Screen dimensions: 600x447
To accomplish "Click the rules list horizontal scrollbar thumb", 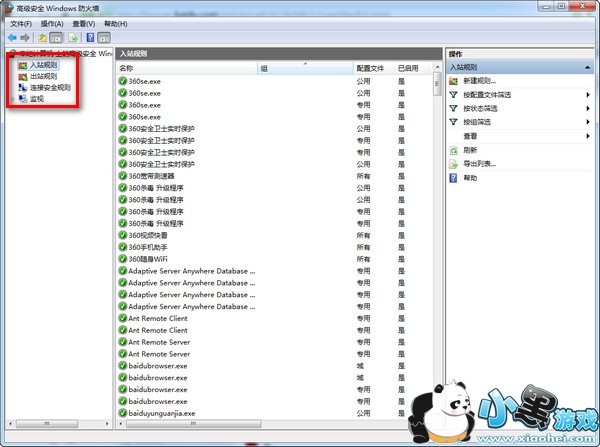I will [x=194, y=424].
